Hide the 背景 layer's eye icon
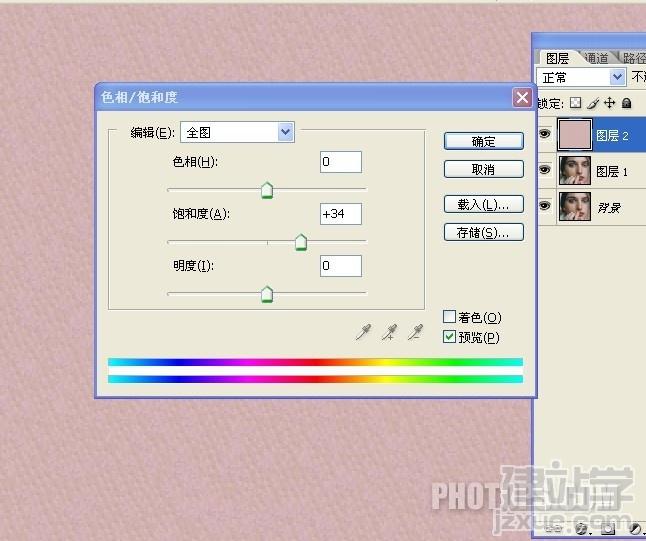The width and height of the screenshot is (646, 541). [x=545, y=206]
